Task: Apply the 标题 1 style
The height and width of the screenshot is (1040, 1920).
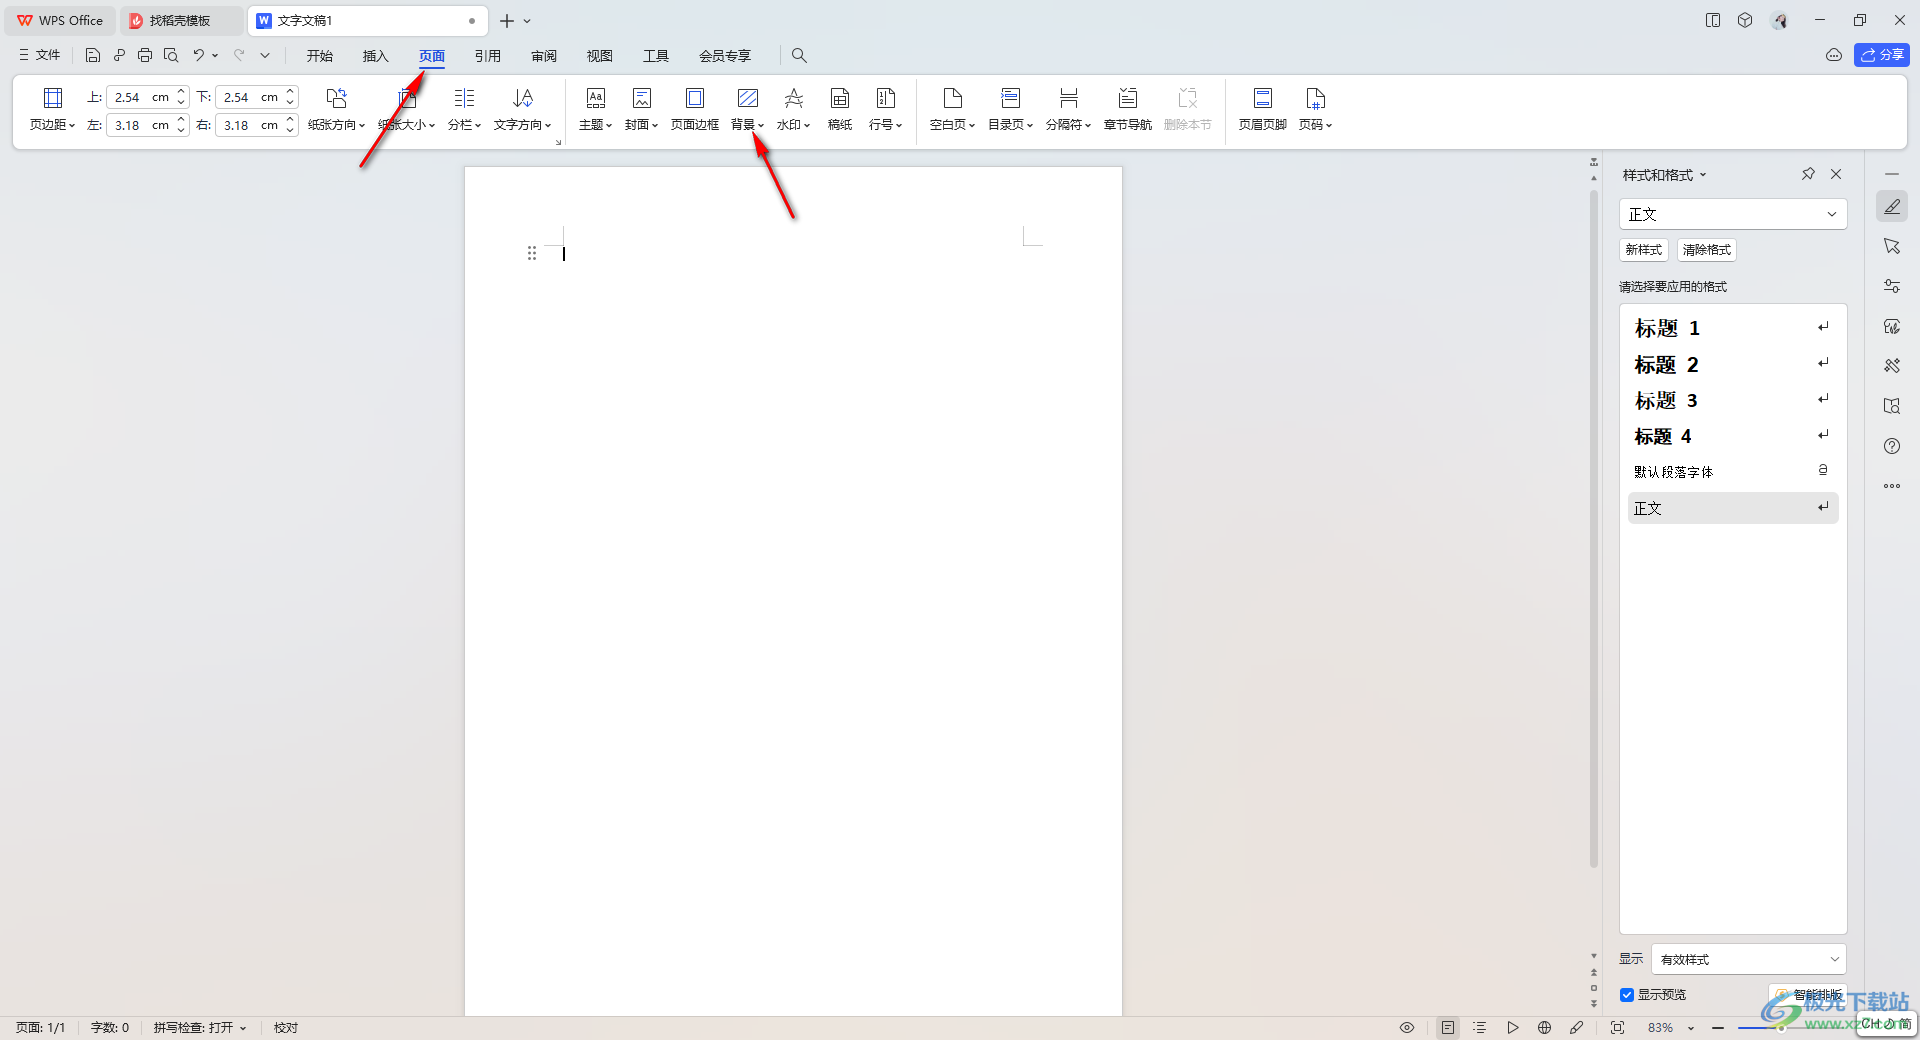Action: [1732, 328]
